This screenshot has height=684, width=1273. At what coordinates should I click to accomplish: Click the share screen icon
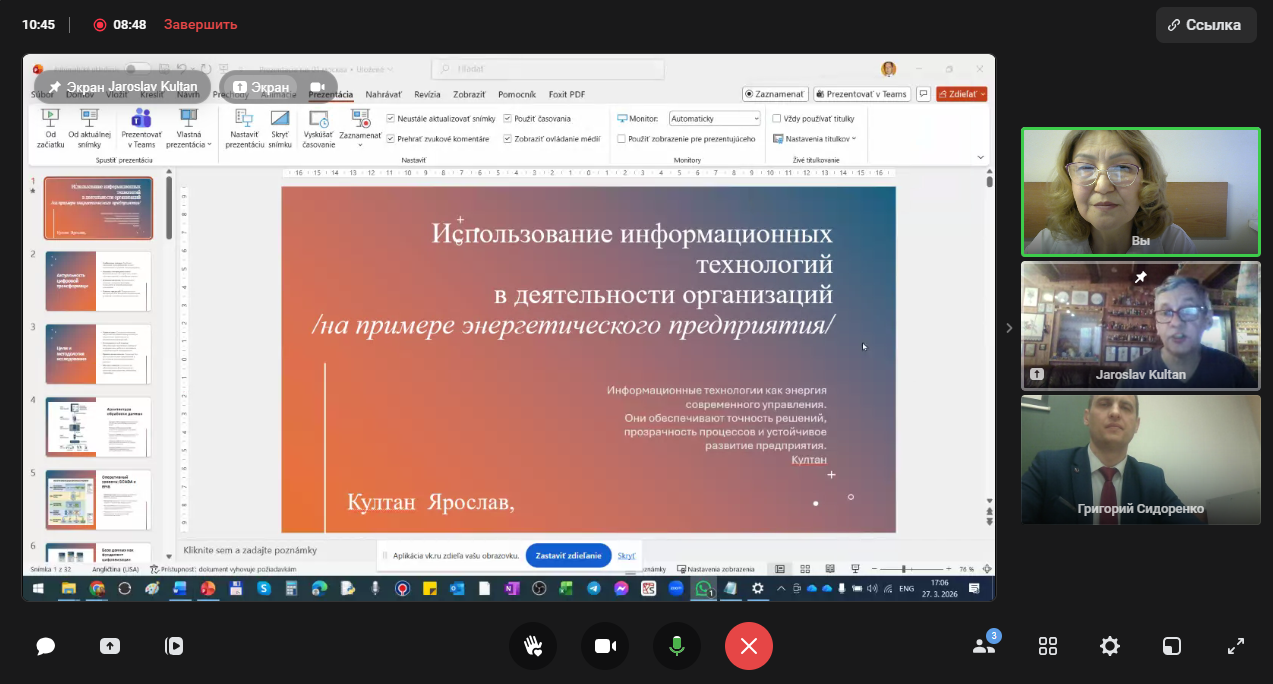[110, 646]
